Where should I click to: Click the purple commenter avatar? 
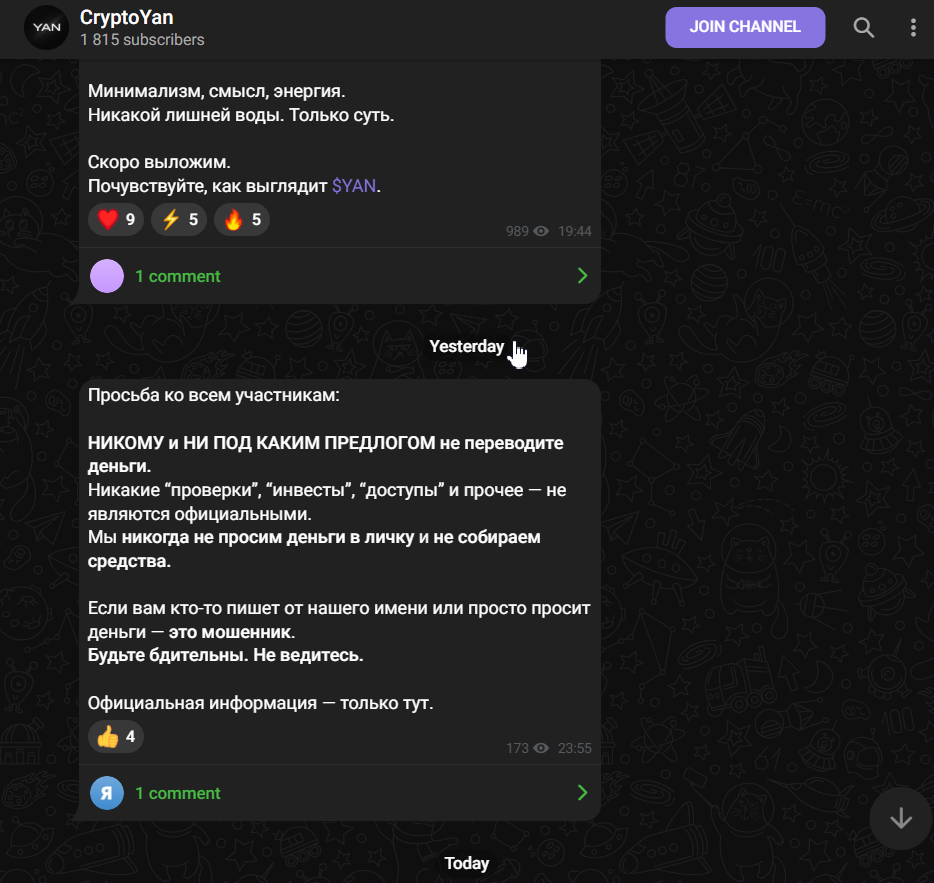click(x=107, y=276)
